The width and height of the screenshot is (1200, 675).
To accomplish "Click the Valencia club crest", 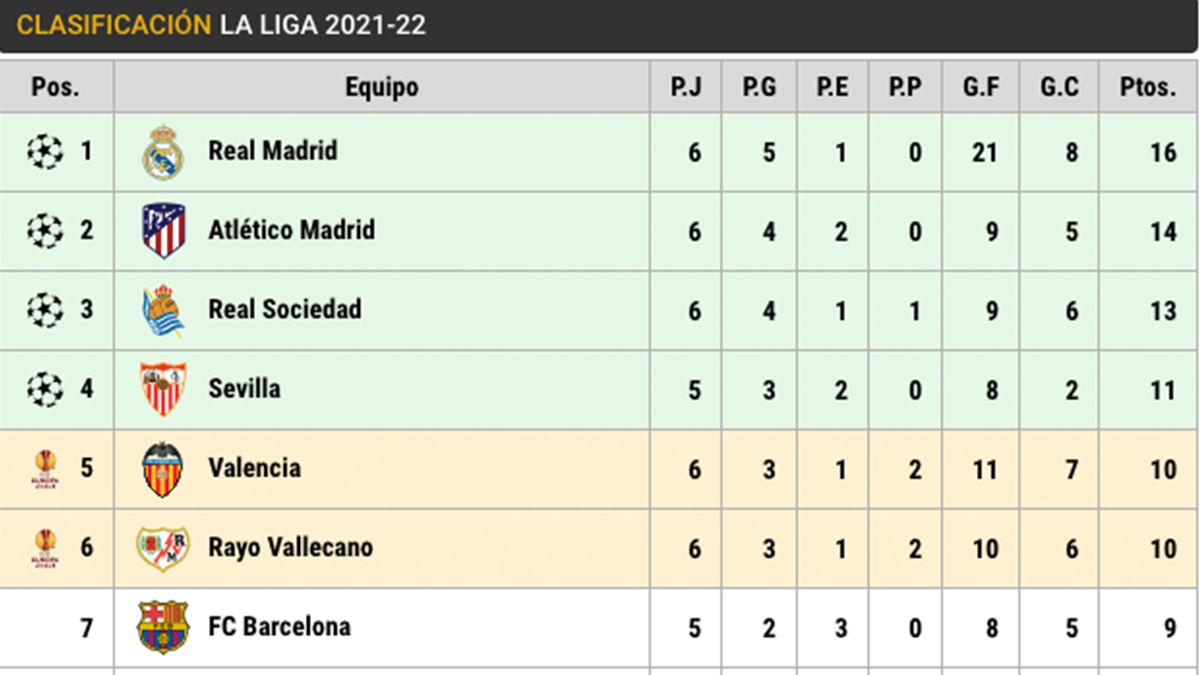I will [x=162, y=468].
